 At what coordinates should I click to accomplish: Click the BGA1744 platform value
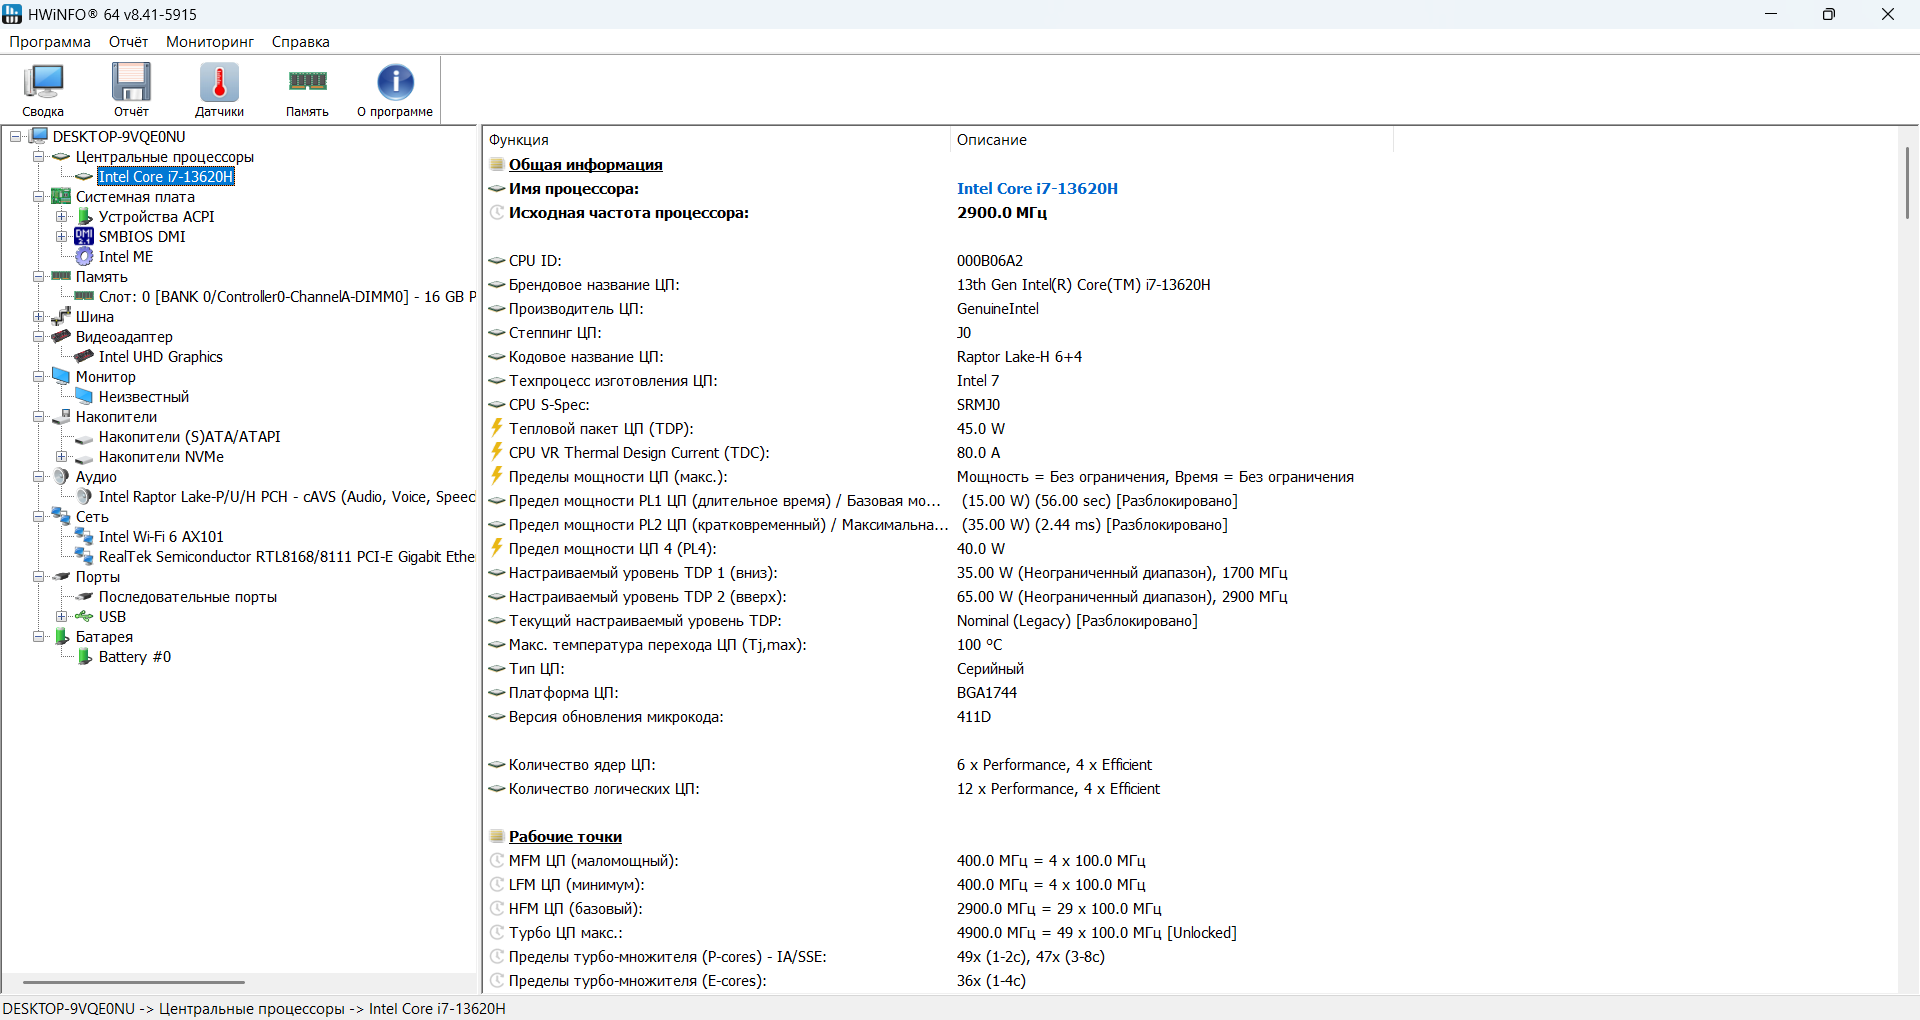coord(987,692)
